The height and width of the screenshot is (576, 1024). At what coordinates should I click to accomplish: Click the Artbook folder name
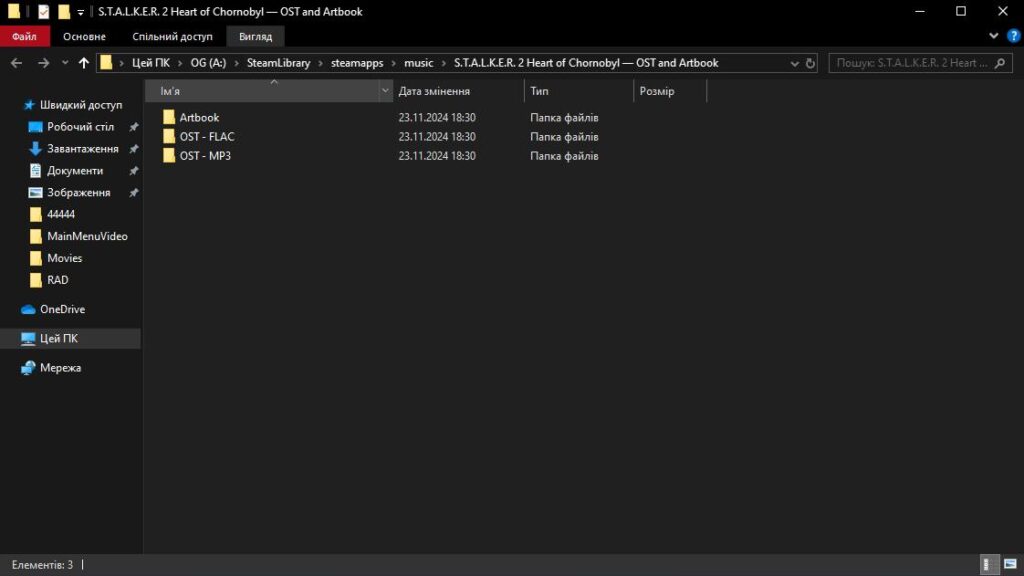tap(199, 118)
